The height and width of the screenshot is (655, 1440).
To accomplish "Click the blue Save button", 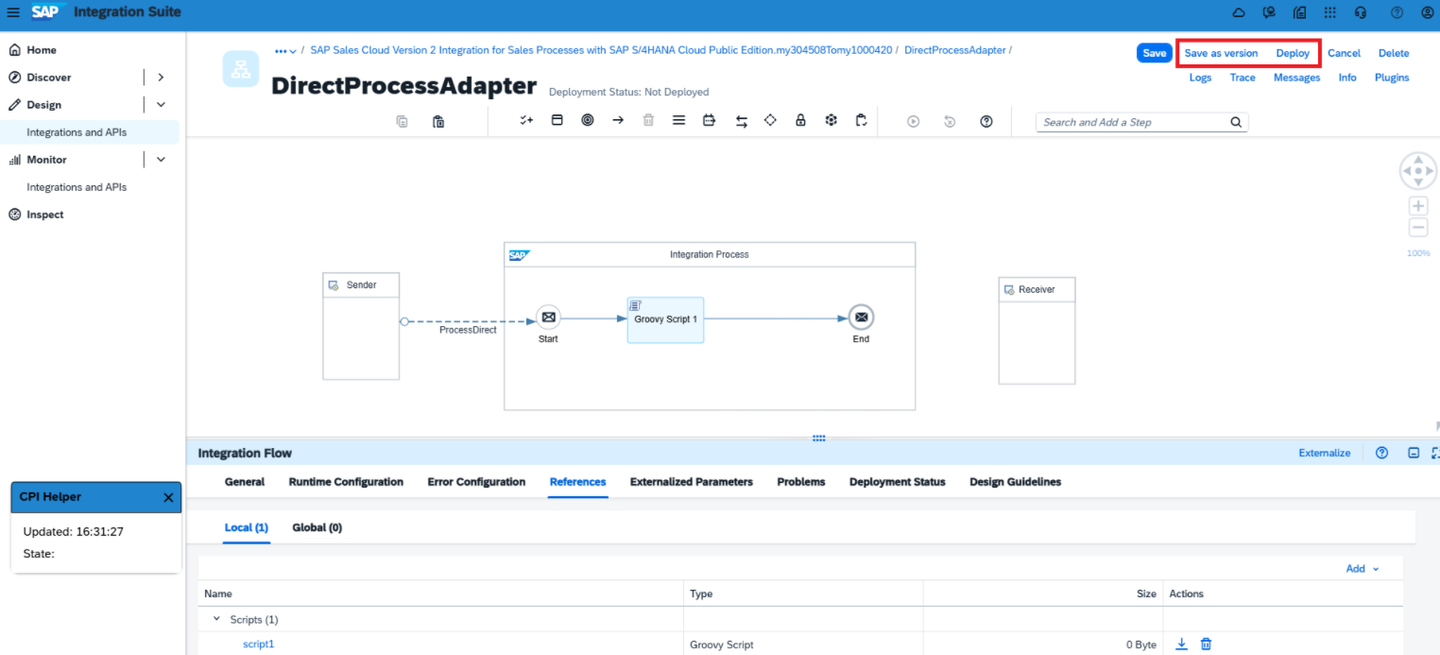I will click(x=1154, y=53).
